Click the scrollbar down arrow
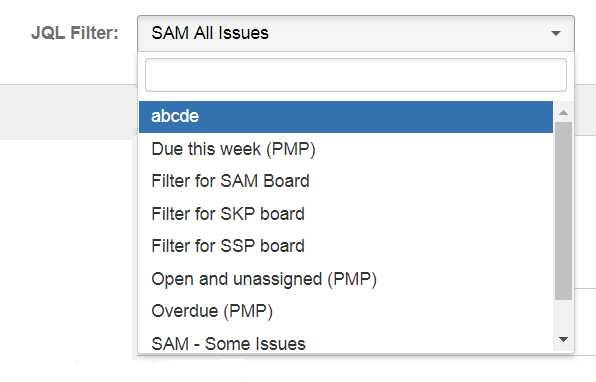596x382 pixels. (563, 339)
